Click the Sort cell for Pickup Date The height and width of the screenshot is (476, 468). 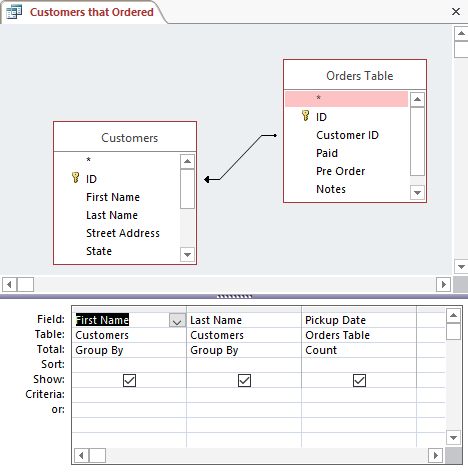point(359,365)
